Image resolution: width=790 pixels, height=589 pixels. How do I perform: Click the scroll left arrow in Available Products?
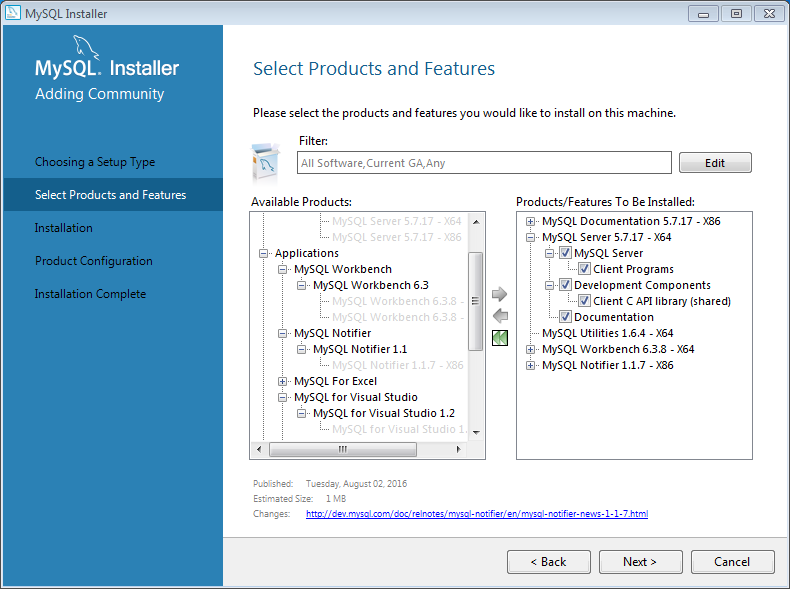[x=259, y=449]
